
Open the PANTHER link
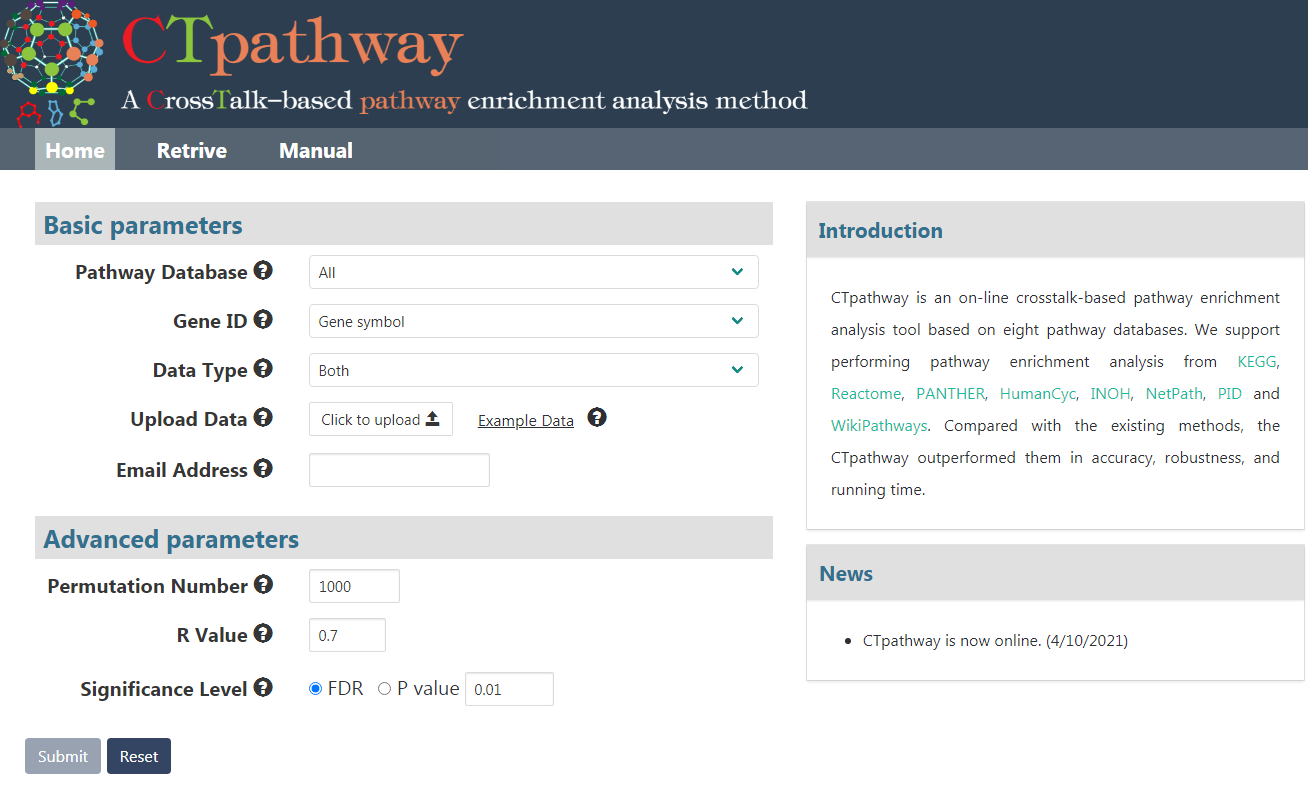point(951,394)
